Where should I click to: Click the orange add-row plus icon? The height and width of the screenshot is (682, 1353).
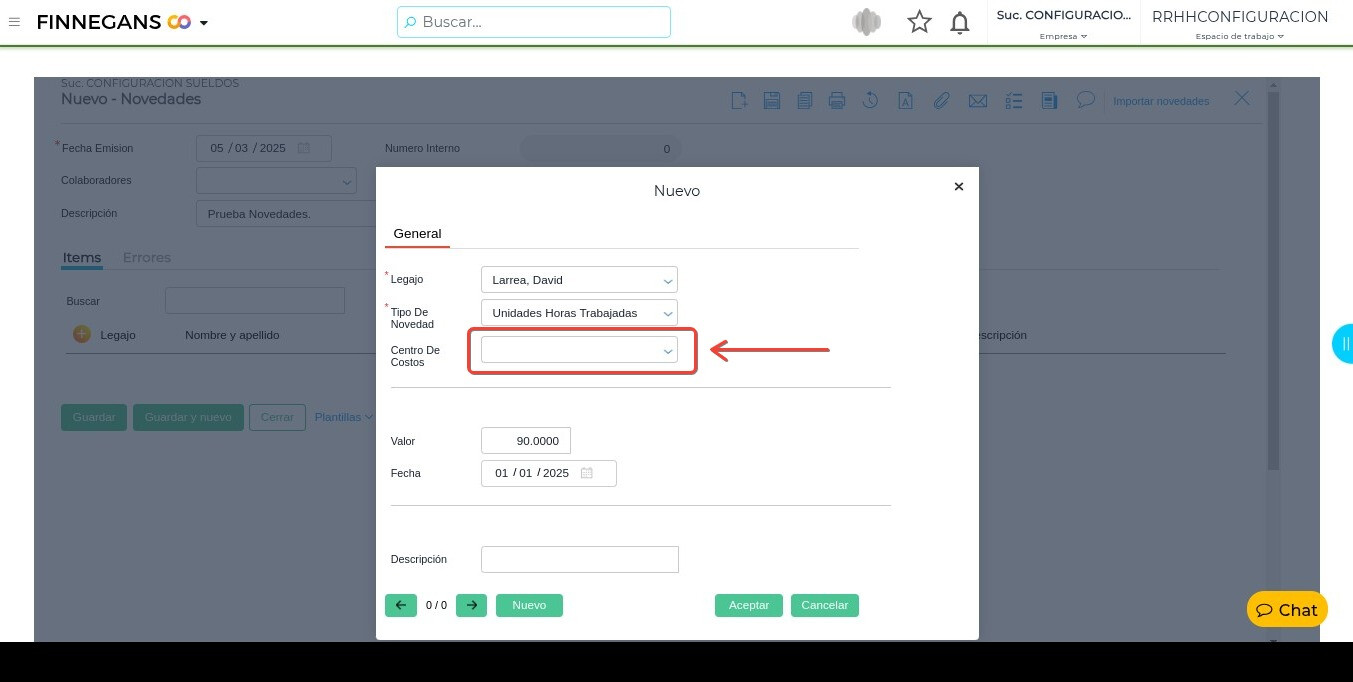[82, 334]
